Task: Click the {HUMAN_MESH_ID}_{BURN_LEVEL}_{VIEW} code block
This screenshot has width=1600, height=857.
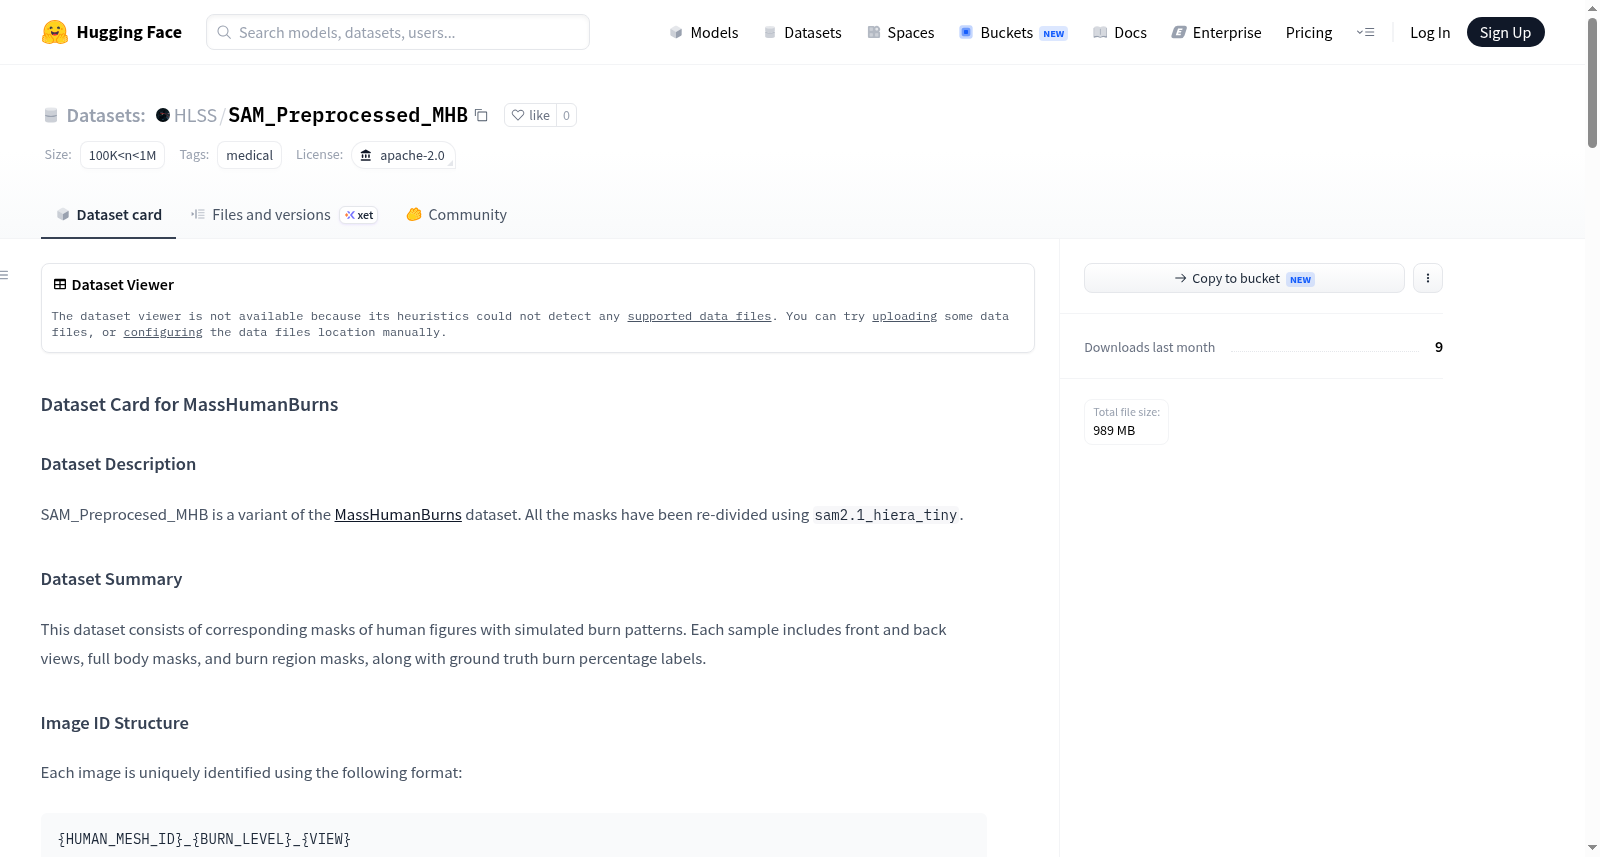Action: coord(514,837)
